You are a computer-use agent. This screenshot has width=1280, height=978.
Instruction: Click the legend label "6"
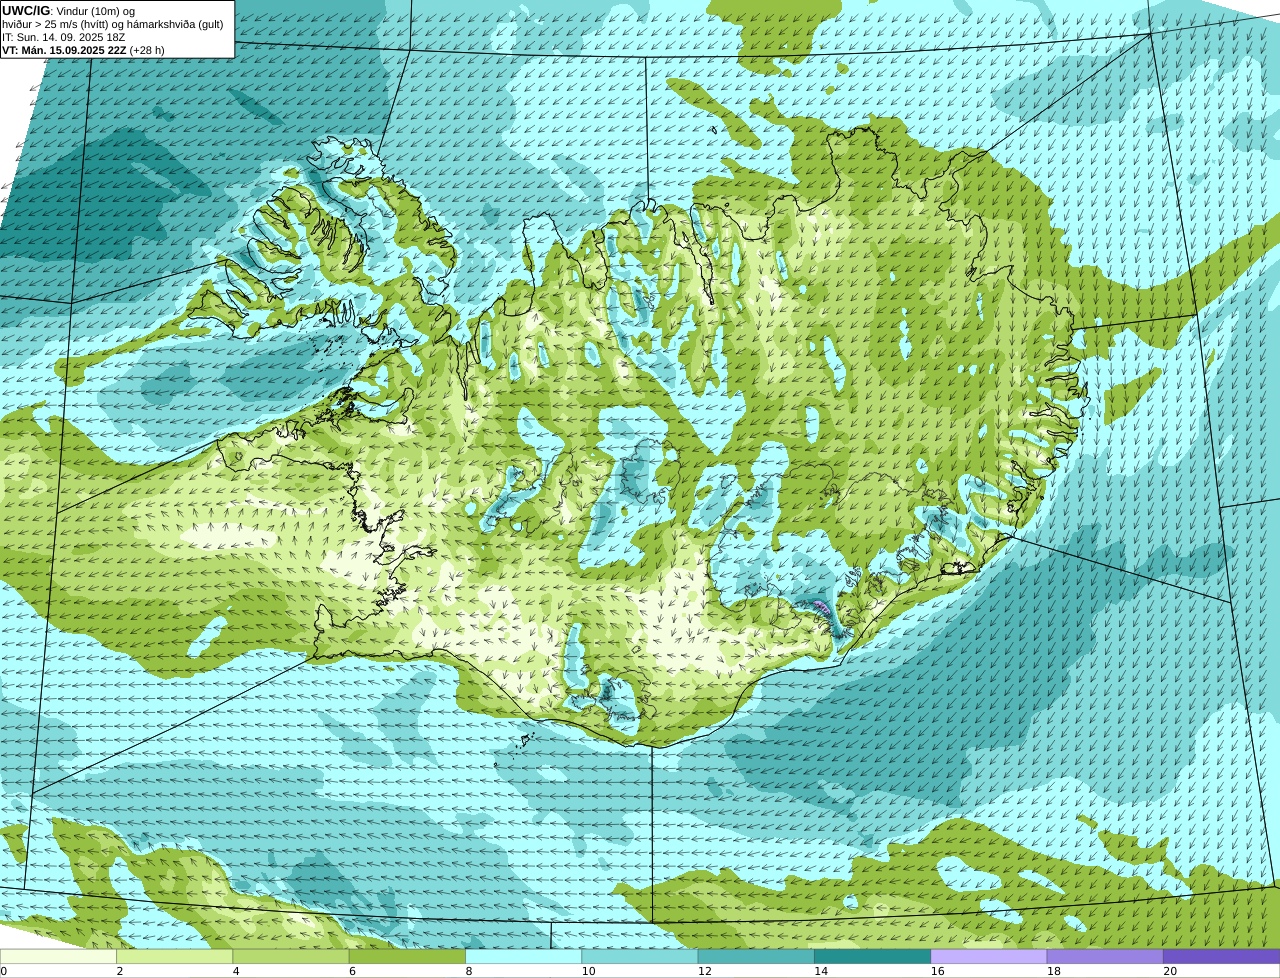coord(352,971)
